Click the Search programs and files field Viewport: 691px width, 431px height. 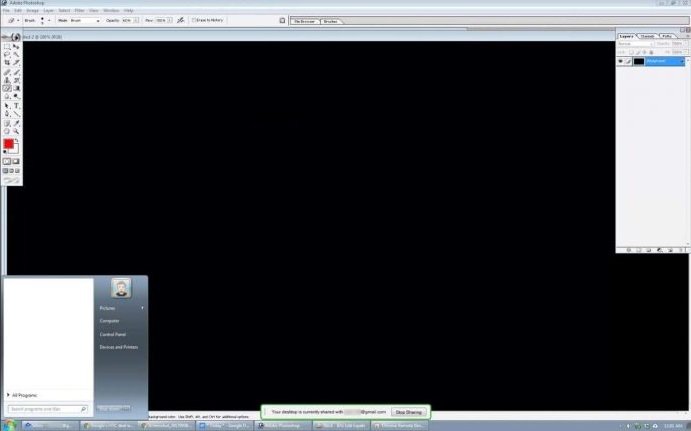click(x=48, y=409)
